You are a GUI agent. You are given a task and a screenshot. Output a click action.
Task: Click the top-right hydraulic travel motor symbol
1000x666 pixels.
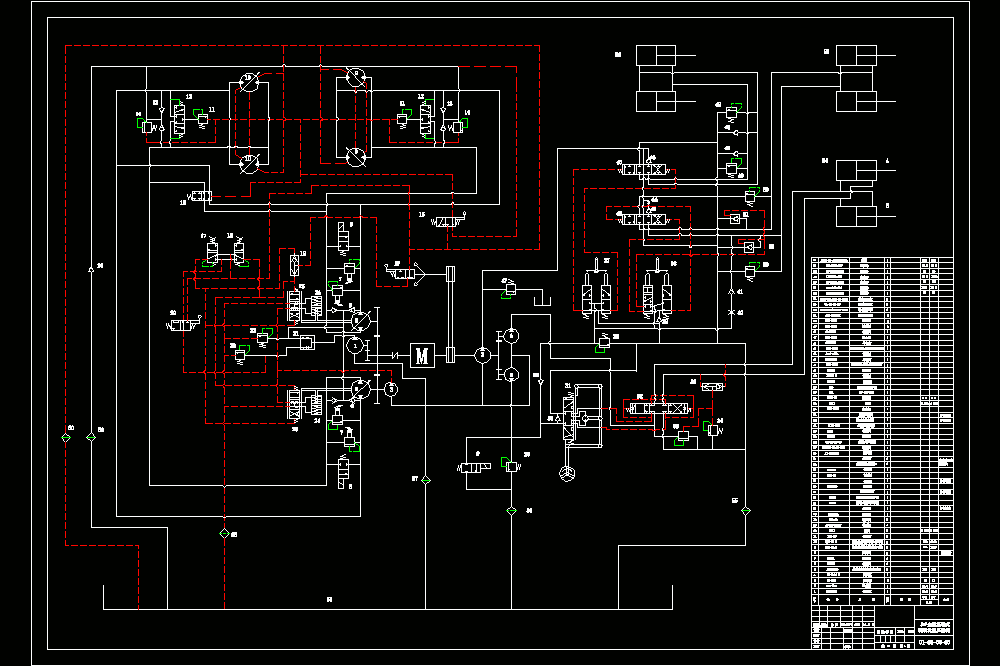(356, 78)
